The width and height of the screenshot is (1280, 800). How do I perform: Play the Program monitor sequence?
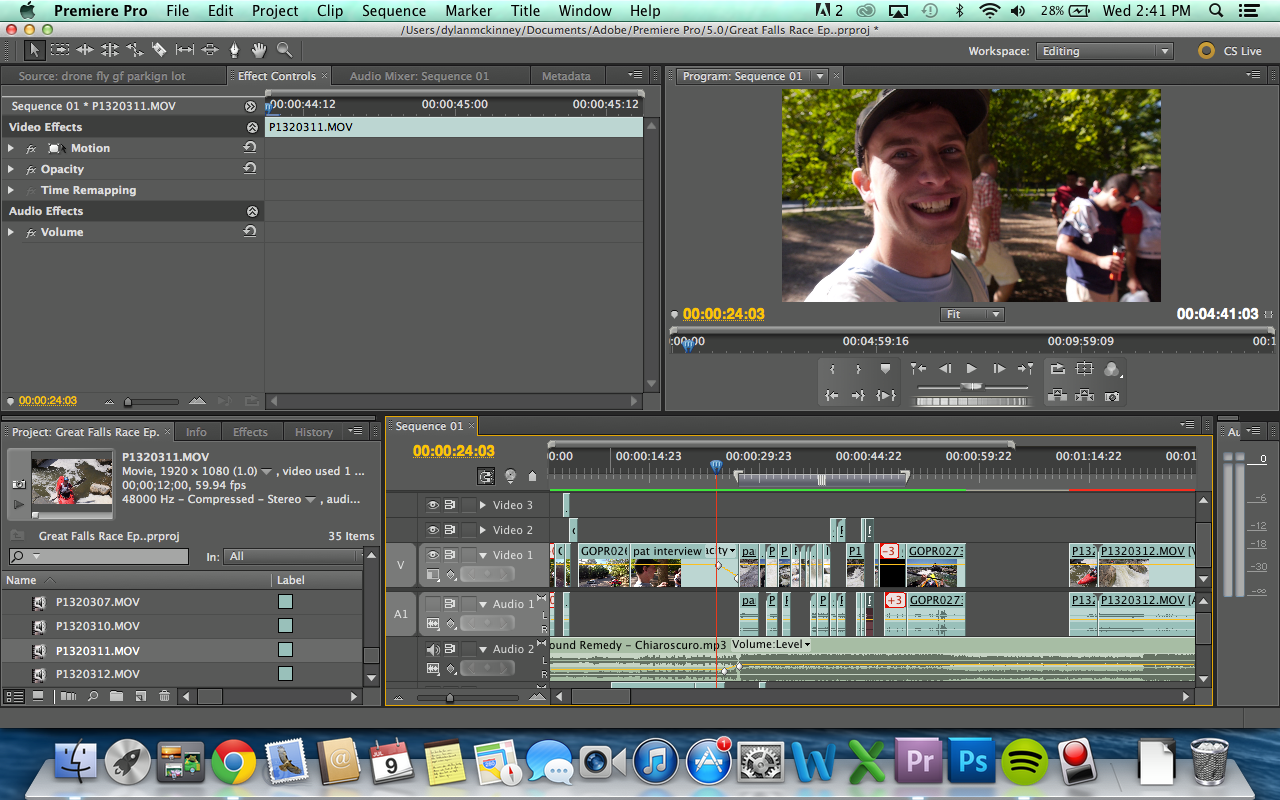click(x=971, y=369)
